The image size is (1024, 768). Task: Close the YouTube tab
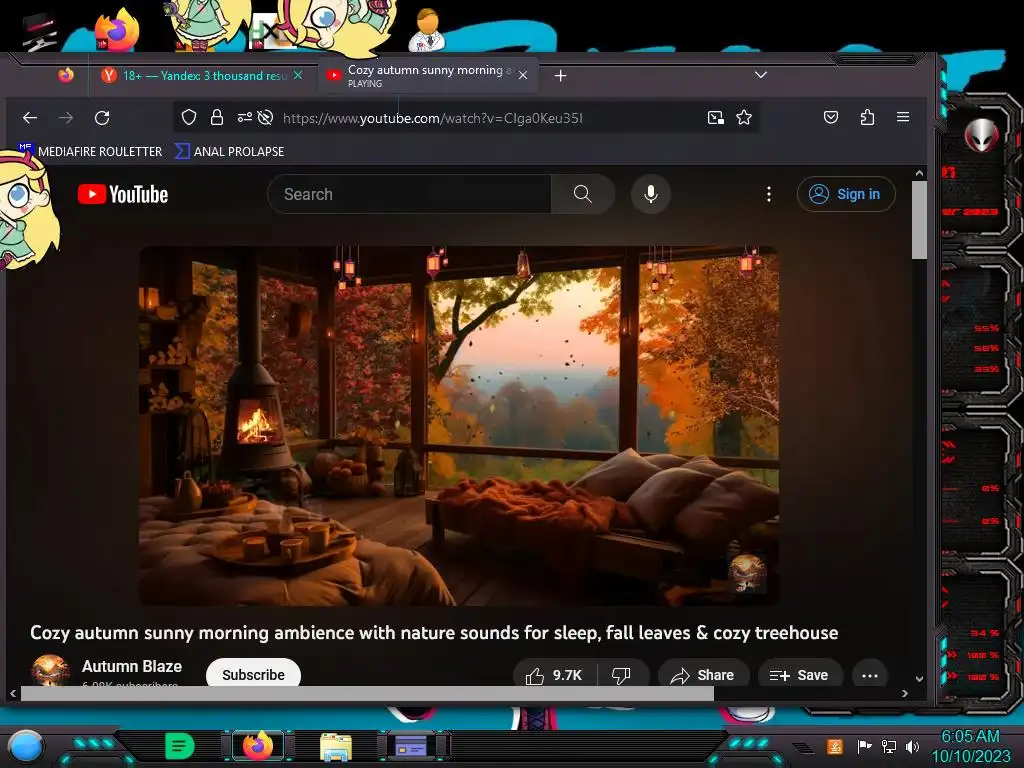tap(523, 75)
